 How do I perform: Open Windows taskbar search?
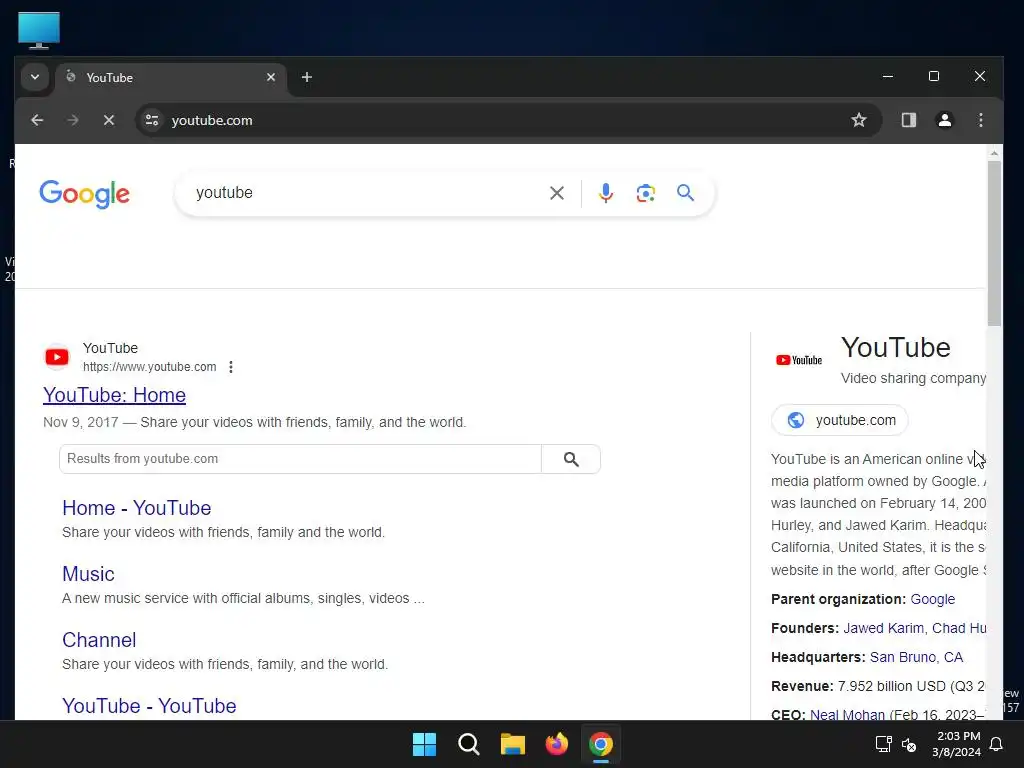(x=468, y=744)
